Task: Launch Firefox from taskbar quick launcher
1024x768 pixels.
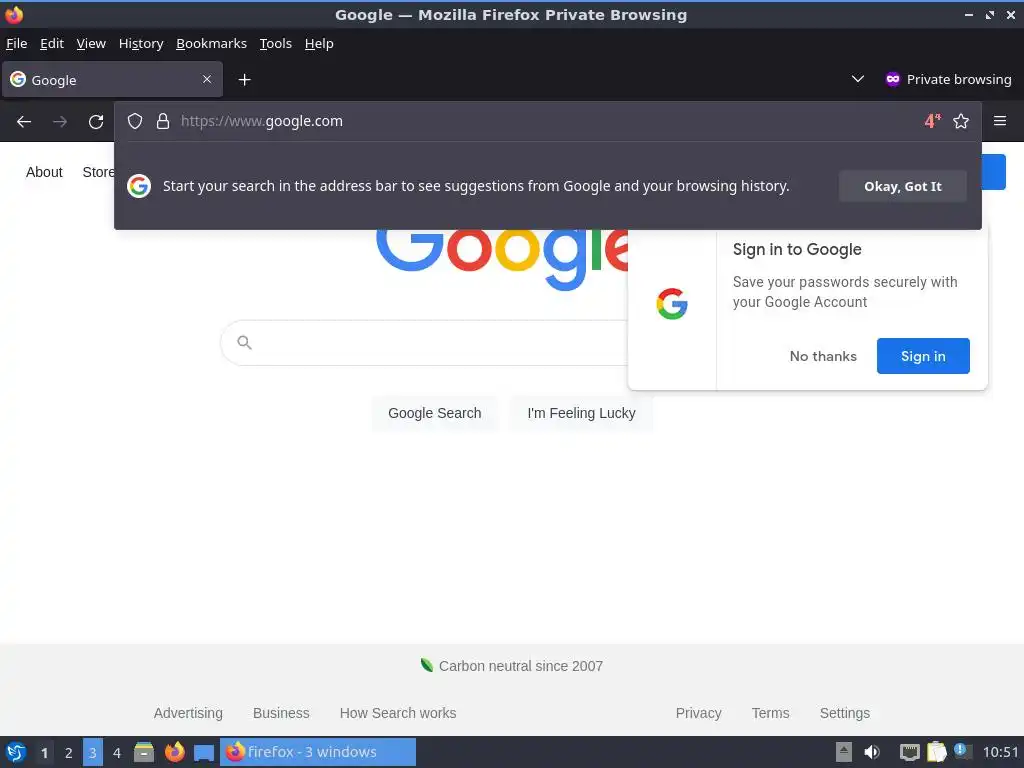Action: point(174,752)
